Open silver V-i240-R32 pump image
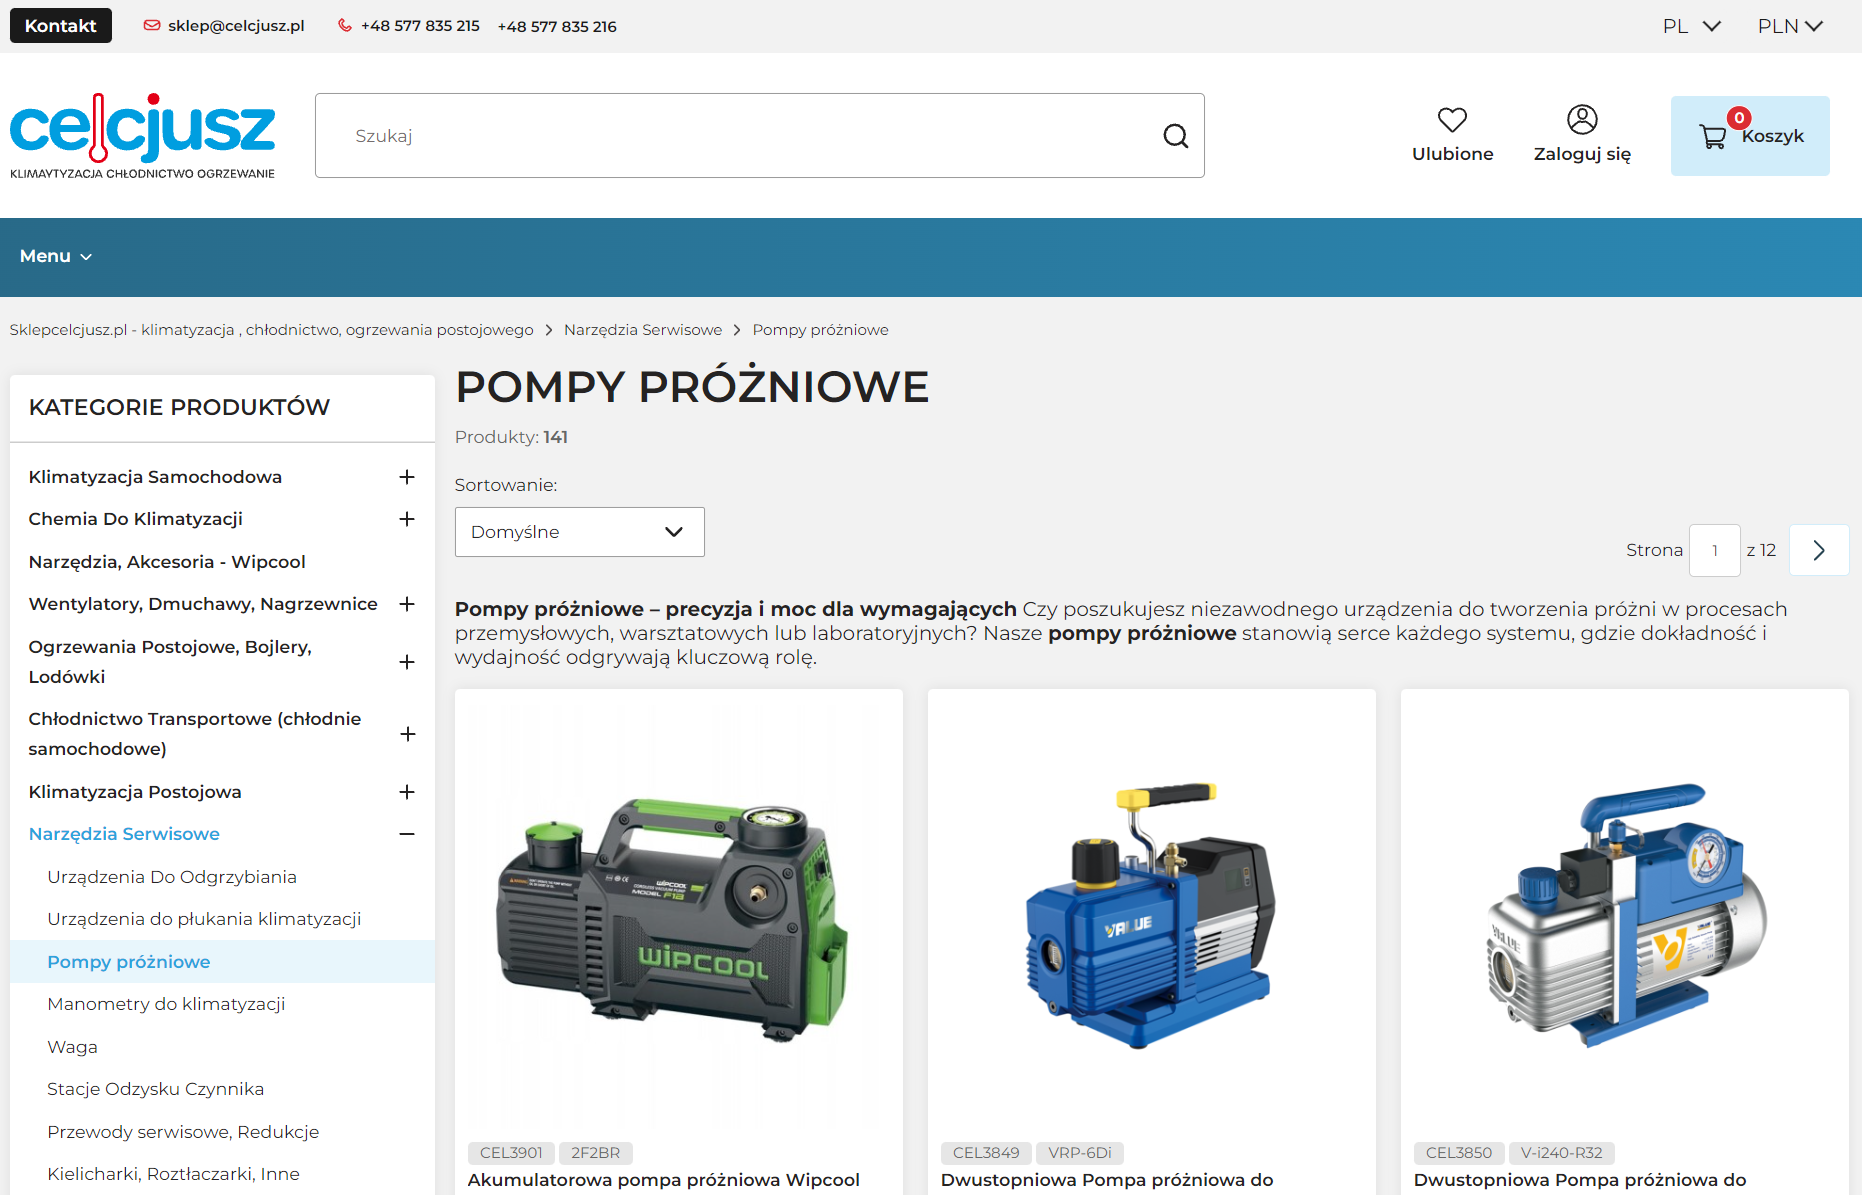1862x1195 pixels. point(1625,915)
